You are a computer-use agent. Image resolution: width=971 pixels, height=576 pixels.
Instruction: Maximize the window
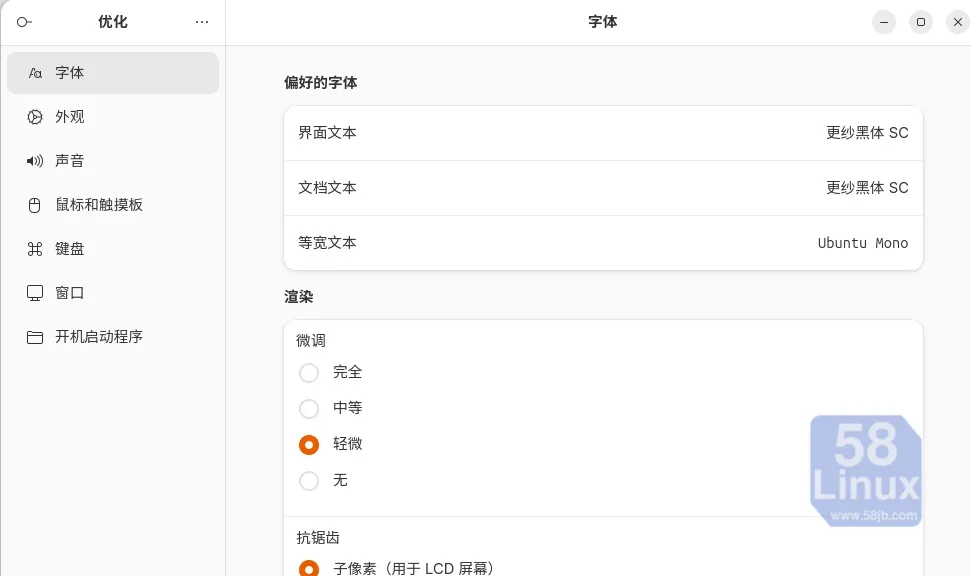tap(921, 22)
